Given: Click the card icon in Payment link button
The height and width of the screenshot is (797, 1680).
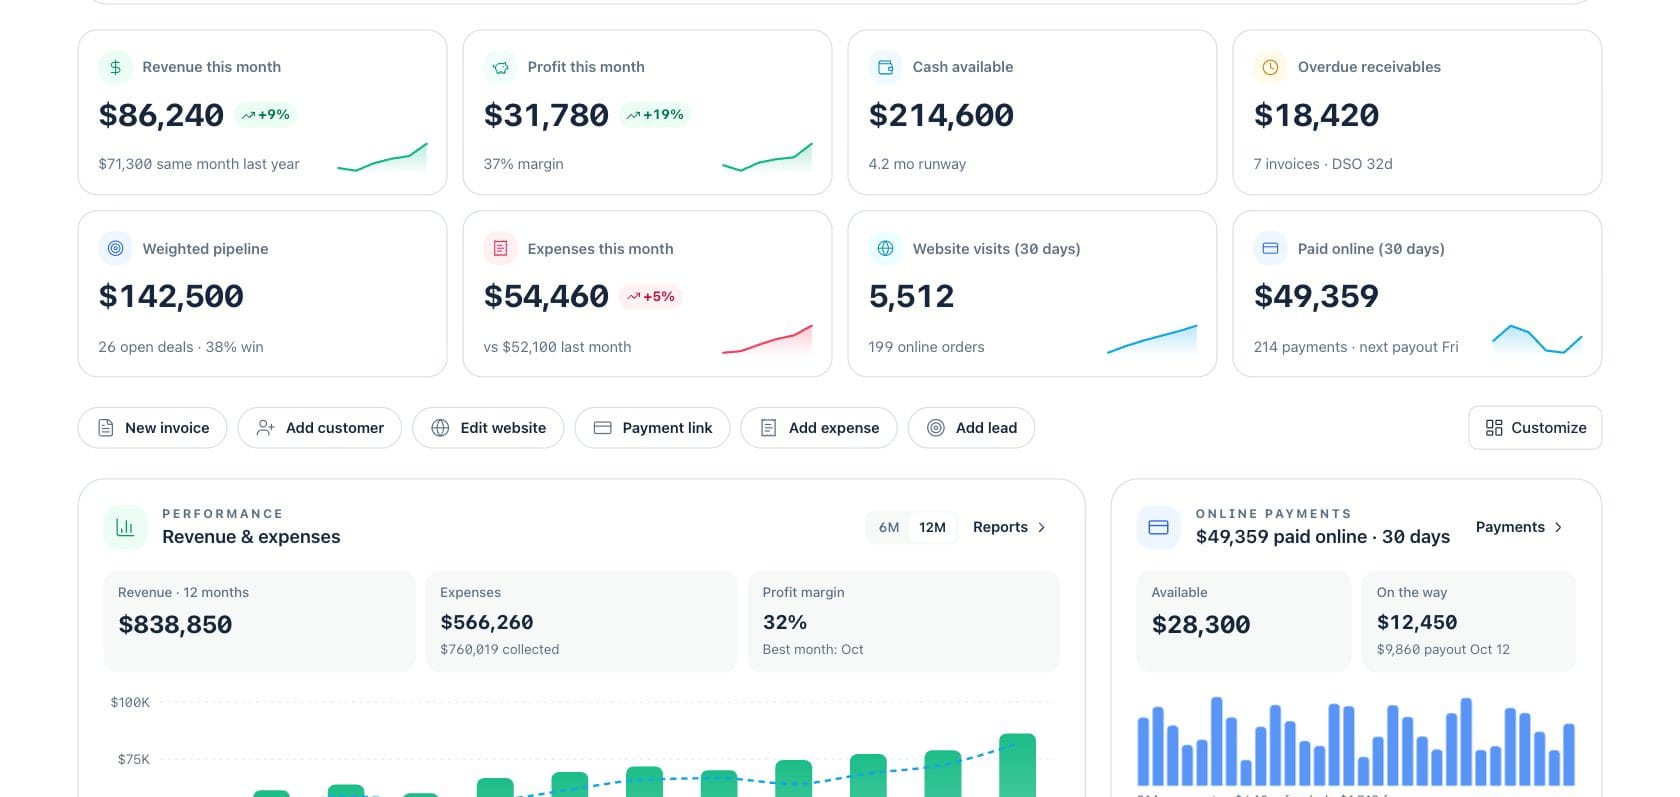Looking at the screenshot, I should pos(602,428).
